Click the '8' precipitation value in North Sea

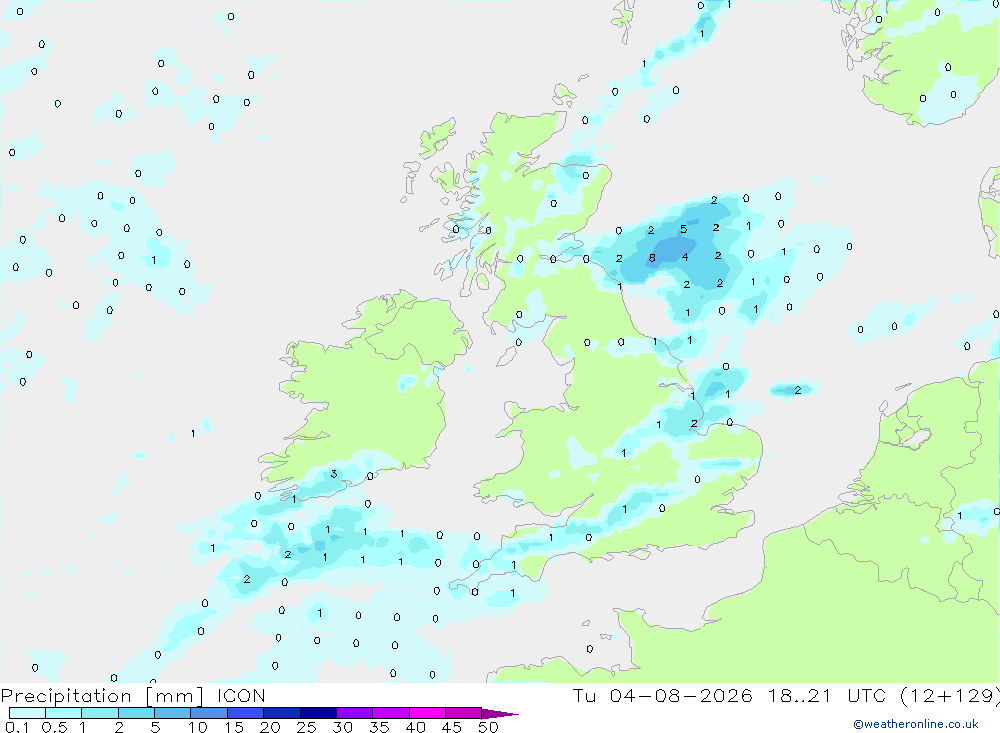(x=652, y=258)
